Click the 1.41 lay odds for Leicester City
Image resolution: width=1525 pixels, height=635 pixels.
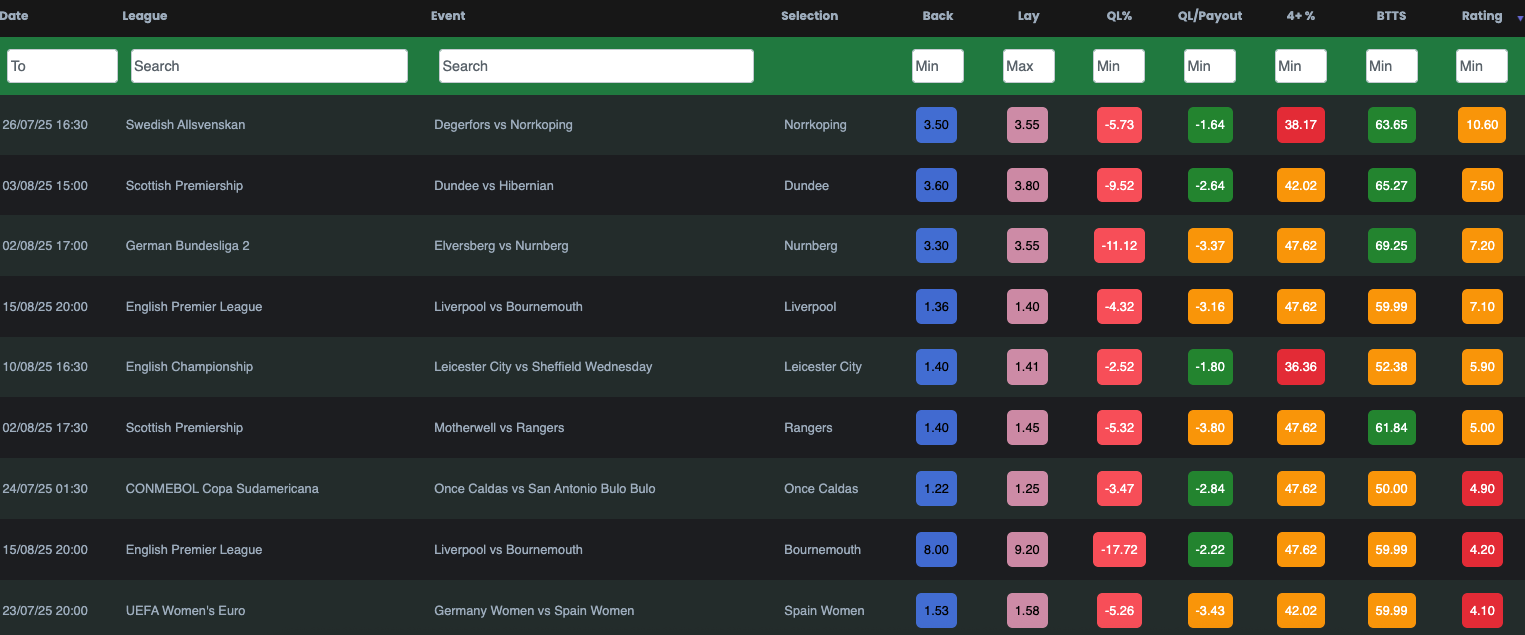click(1027, 367)
